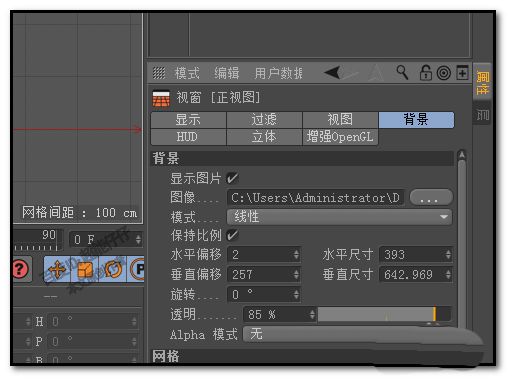Open the Alpha 模式 dropdown

point(347,334)
